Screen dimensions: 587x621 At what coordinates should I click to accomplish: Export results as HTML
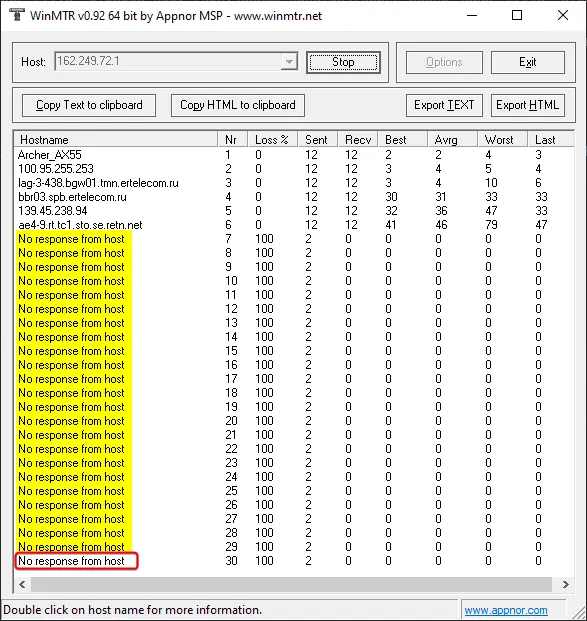tap(528, 105)
